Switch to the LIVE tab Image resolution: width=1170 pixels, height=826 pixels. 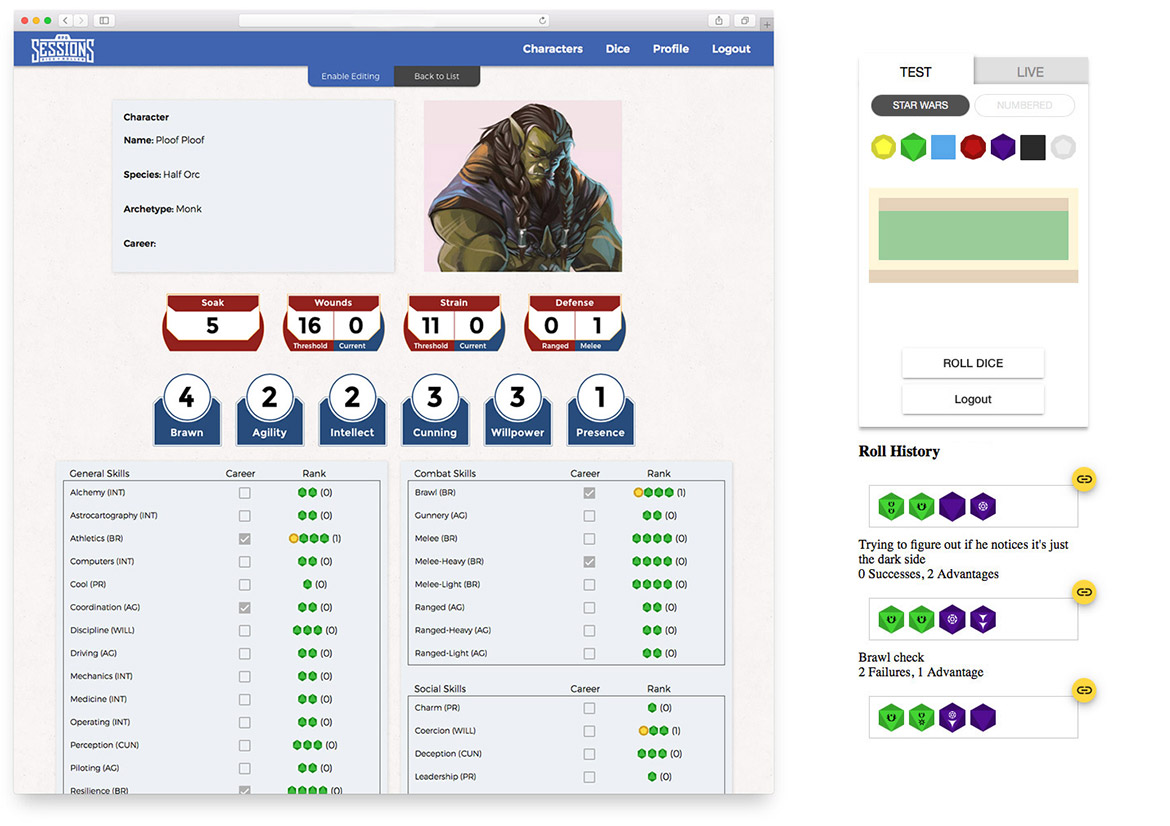point(1030,72)
